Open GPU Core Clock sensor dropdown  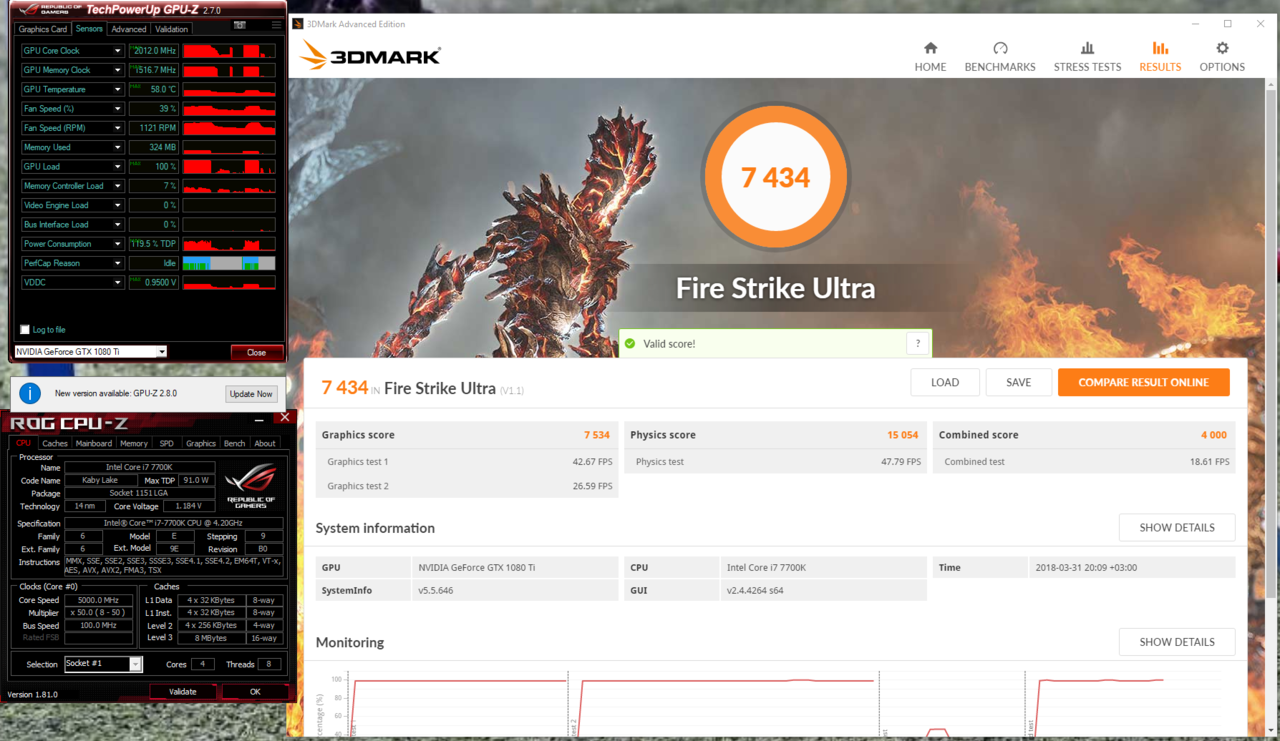click(117, 51)
